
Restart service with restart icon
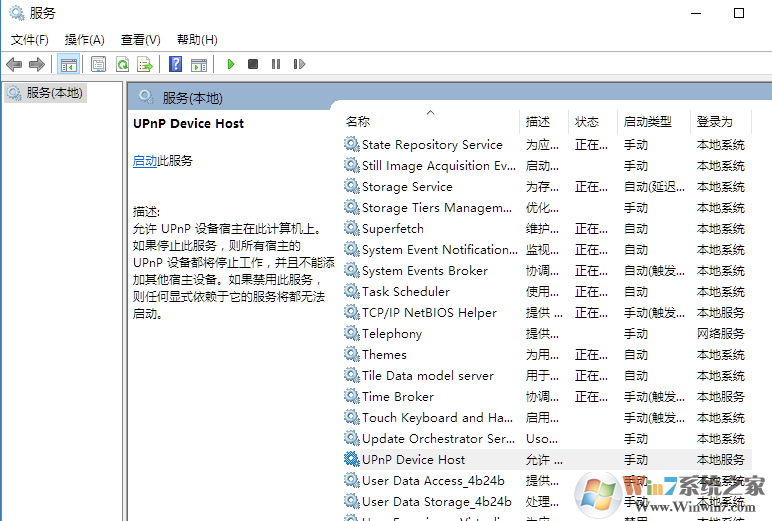pyautogui.click(x=299, y=64)
